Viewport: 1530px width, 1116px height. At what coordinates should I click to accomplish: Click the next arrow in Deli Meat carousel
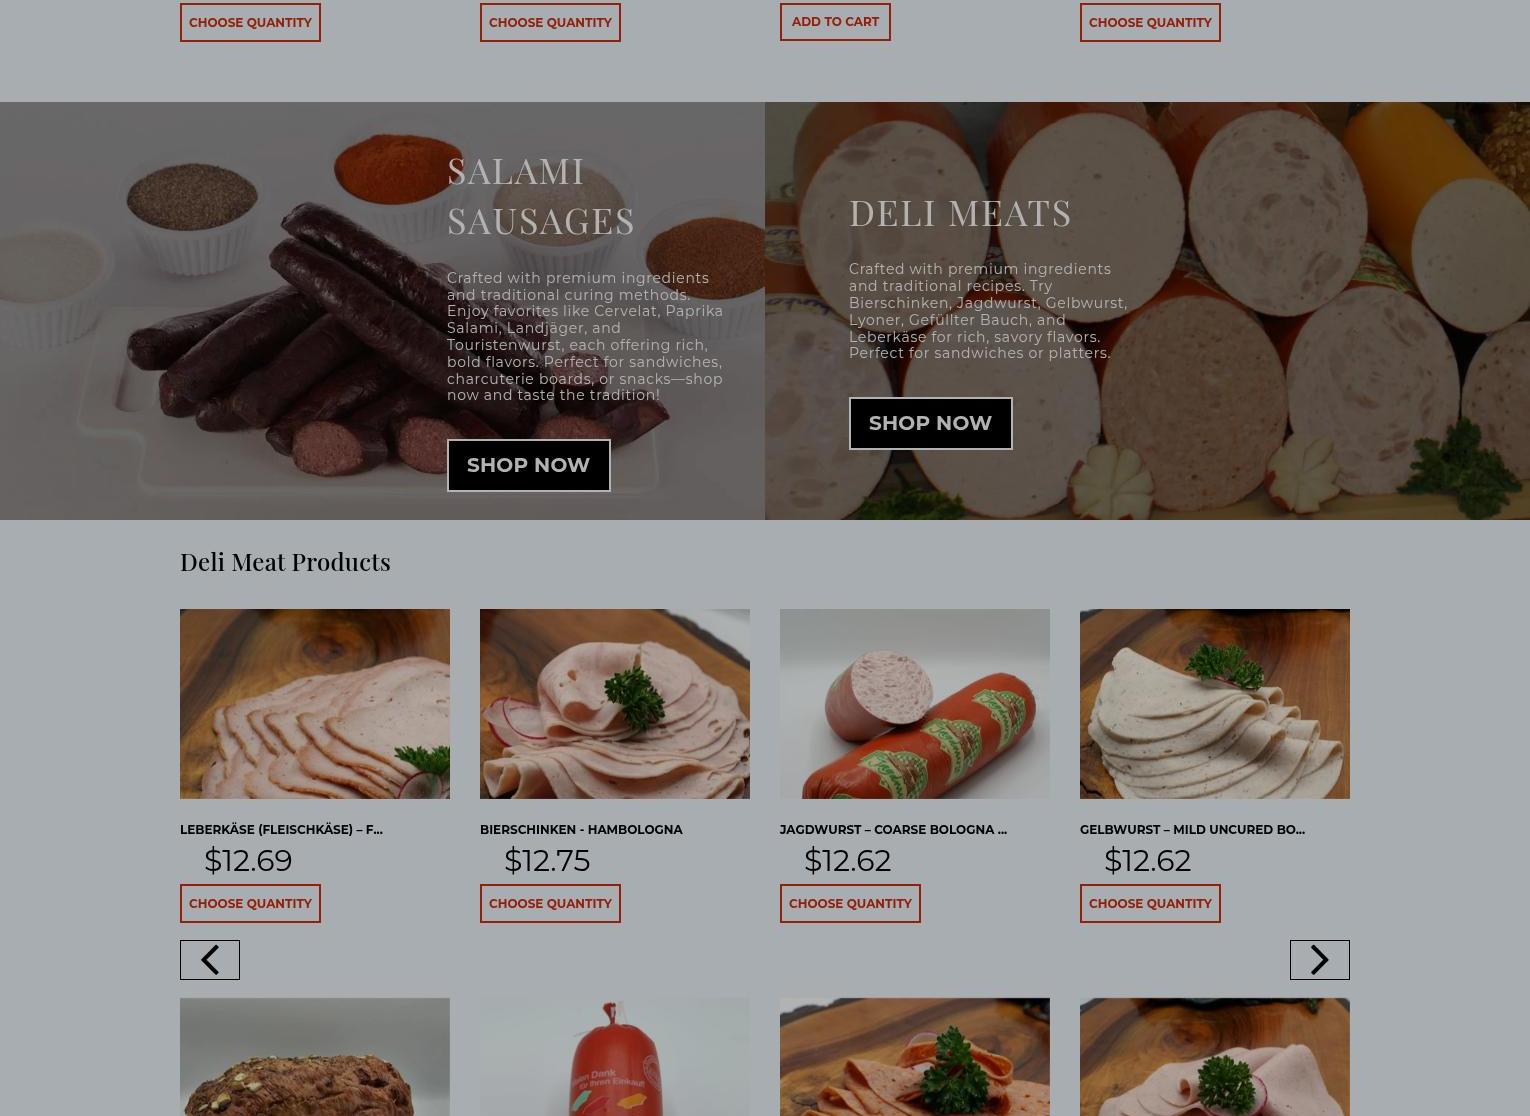pyautogui.click(x=1319, y=960)
